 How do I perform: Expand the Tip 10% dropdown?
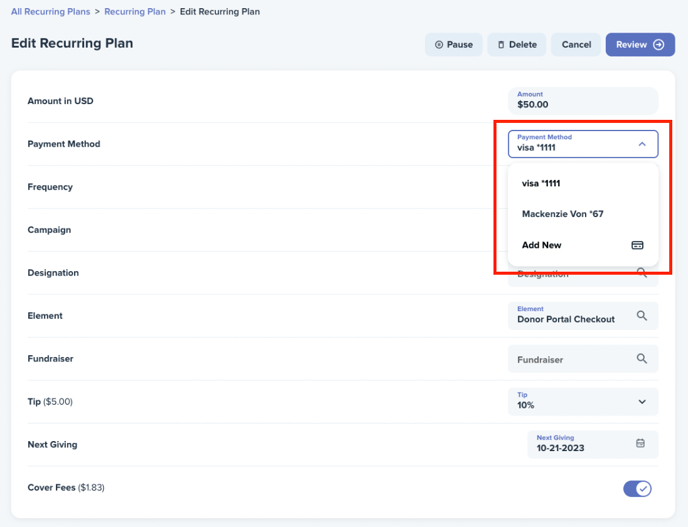coord(583,402)
